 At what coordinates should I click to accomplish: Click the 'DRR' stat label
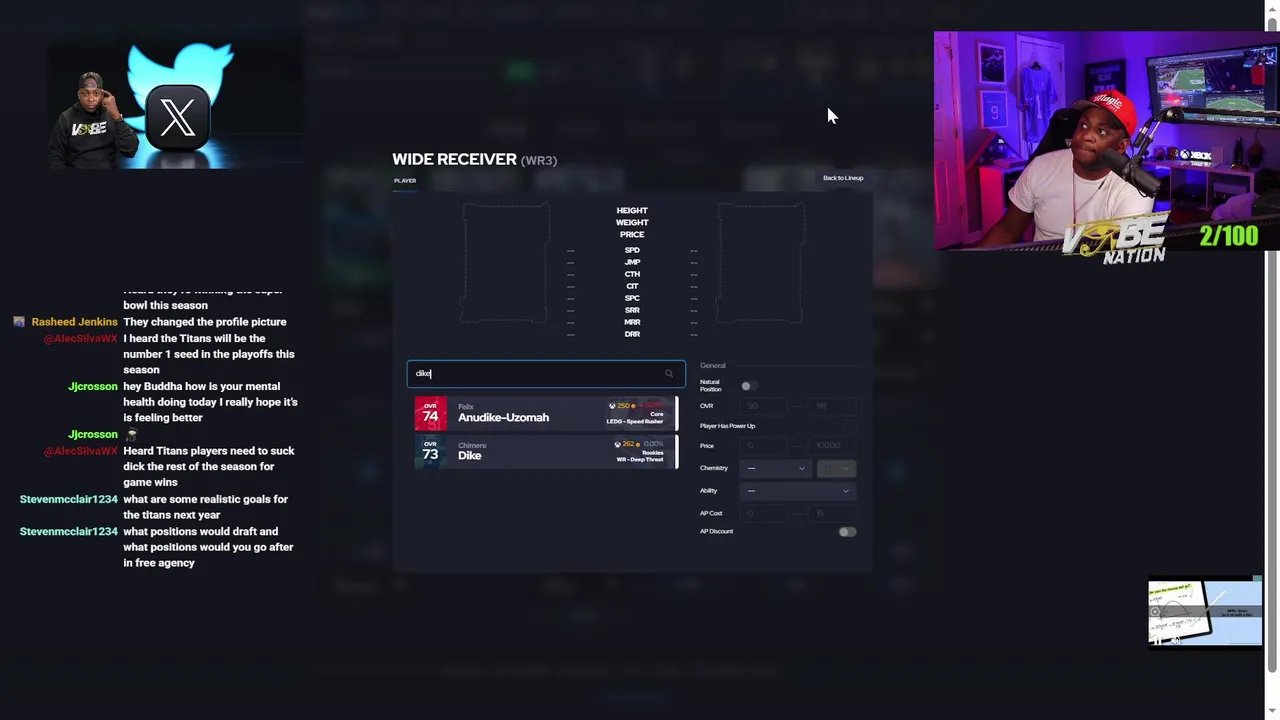[x=632, y=334]
